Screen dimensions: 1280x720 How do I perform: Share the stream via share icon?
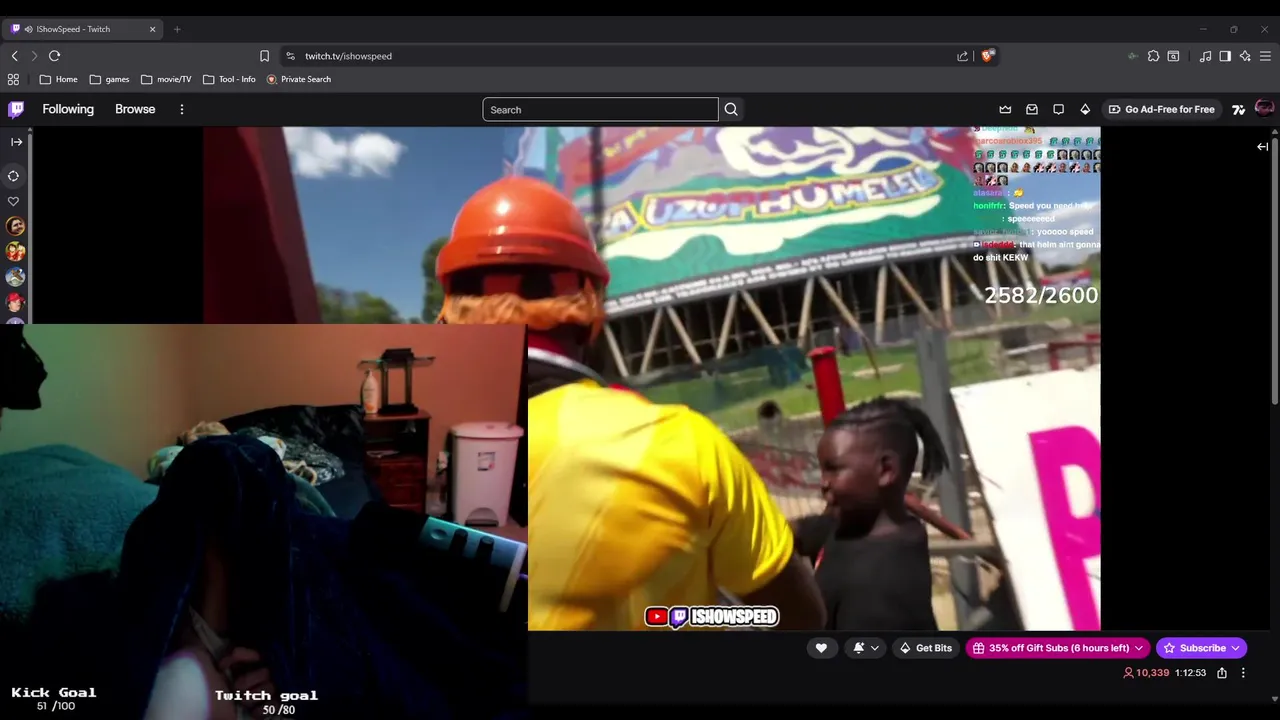(1222, 673)
